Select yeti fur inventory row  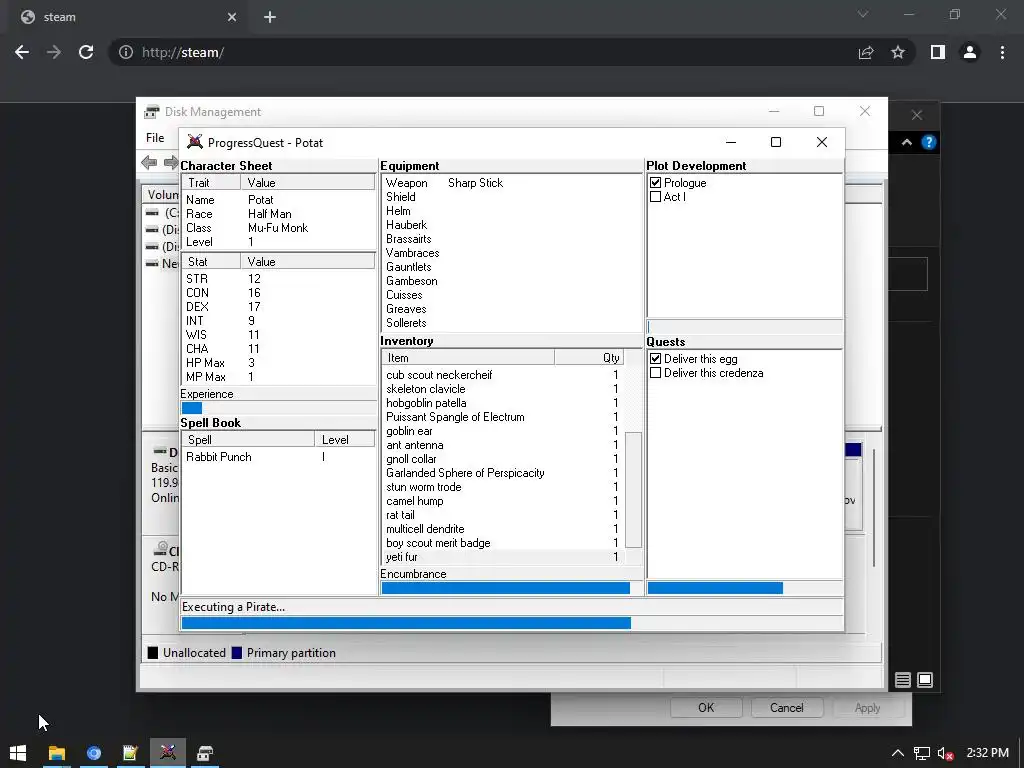click(x=503, y=557)
